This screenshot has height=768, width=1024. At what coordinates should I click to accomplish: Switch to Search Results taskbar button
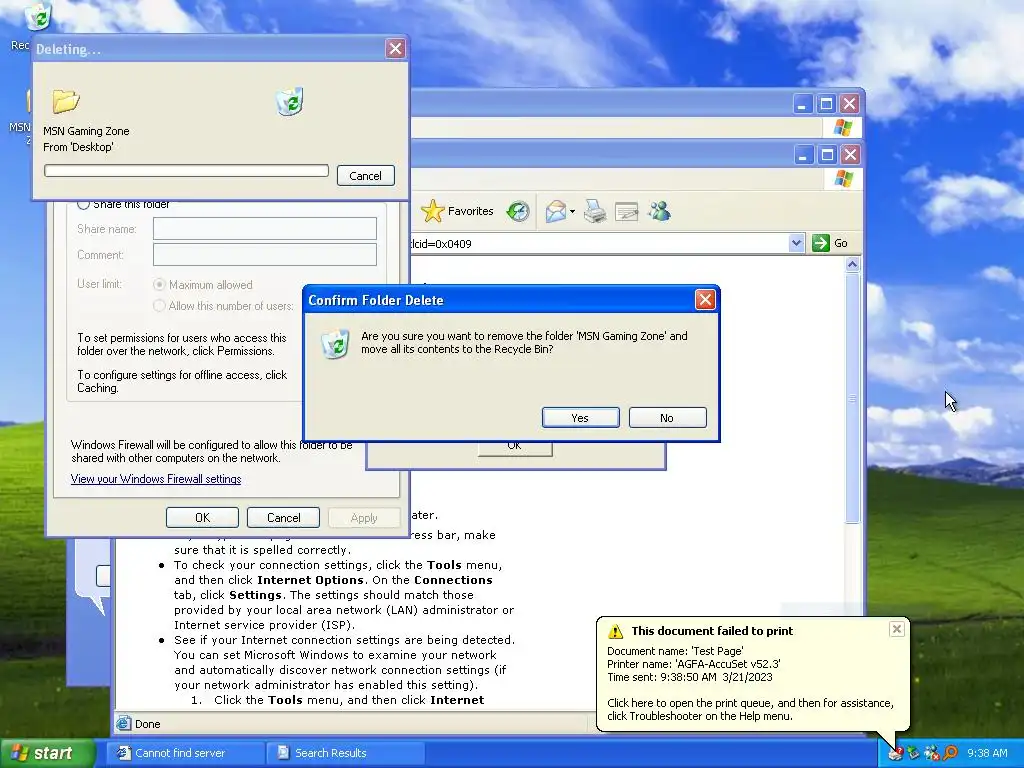point(347,753)
